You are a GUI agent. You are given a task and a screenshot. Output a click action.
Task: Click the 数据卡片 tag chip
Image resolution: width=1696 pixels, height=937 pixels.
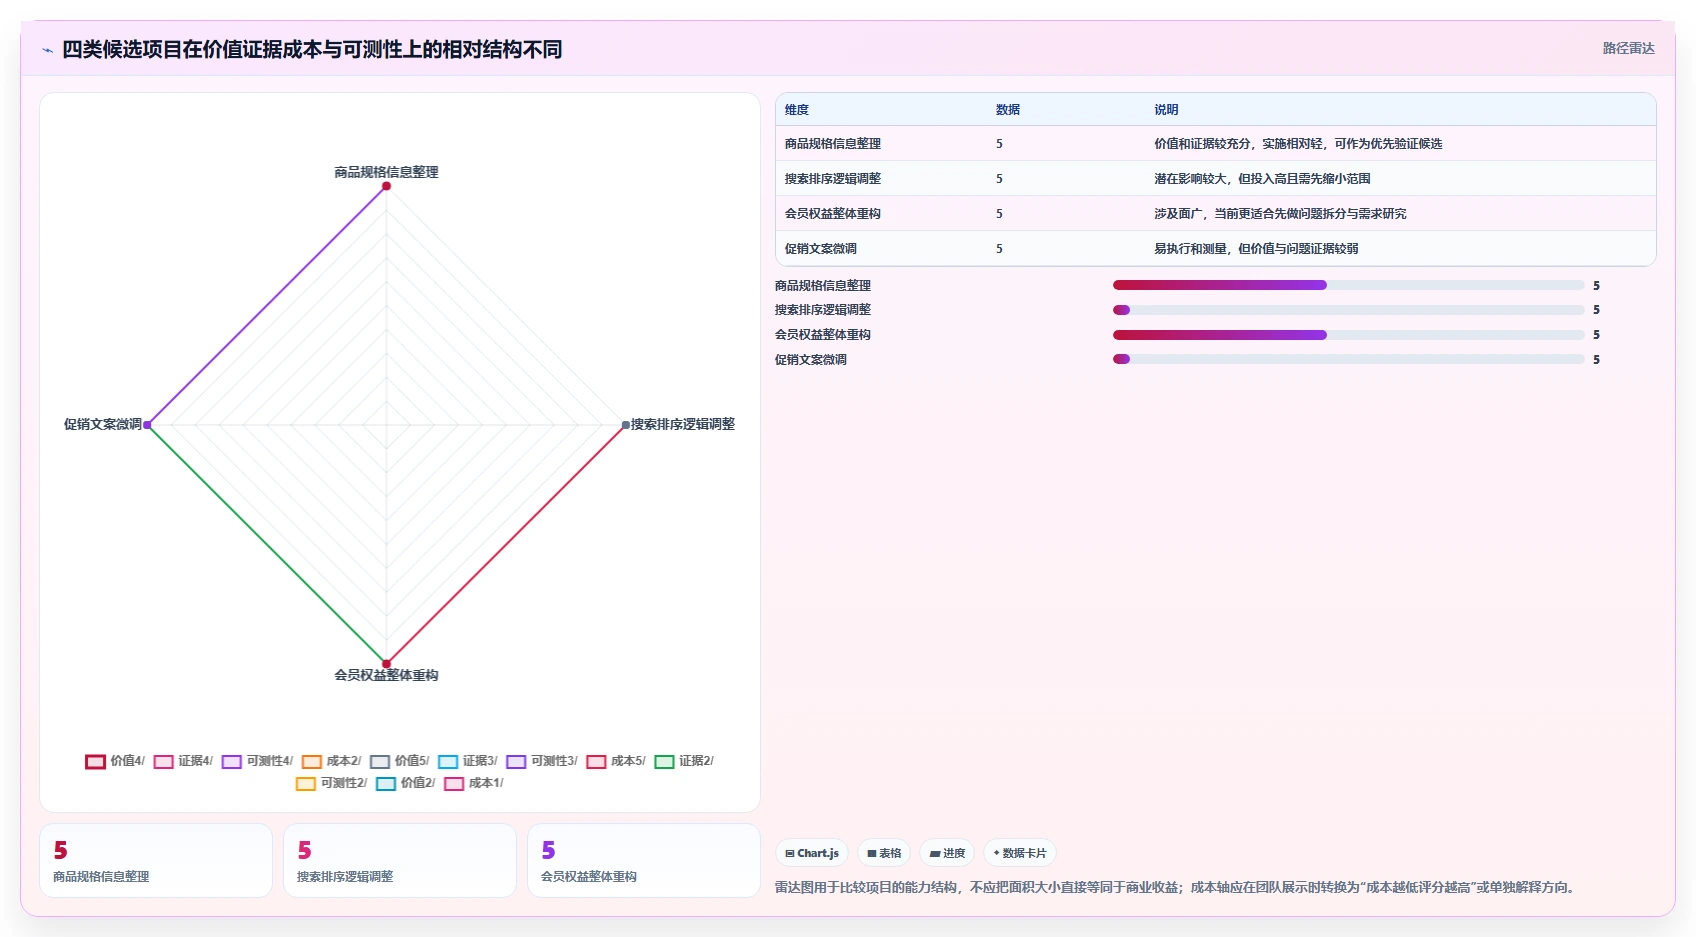[x=1020, y=853]
